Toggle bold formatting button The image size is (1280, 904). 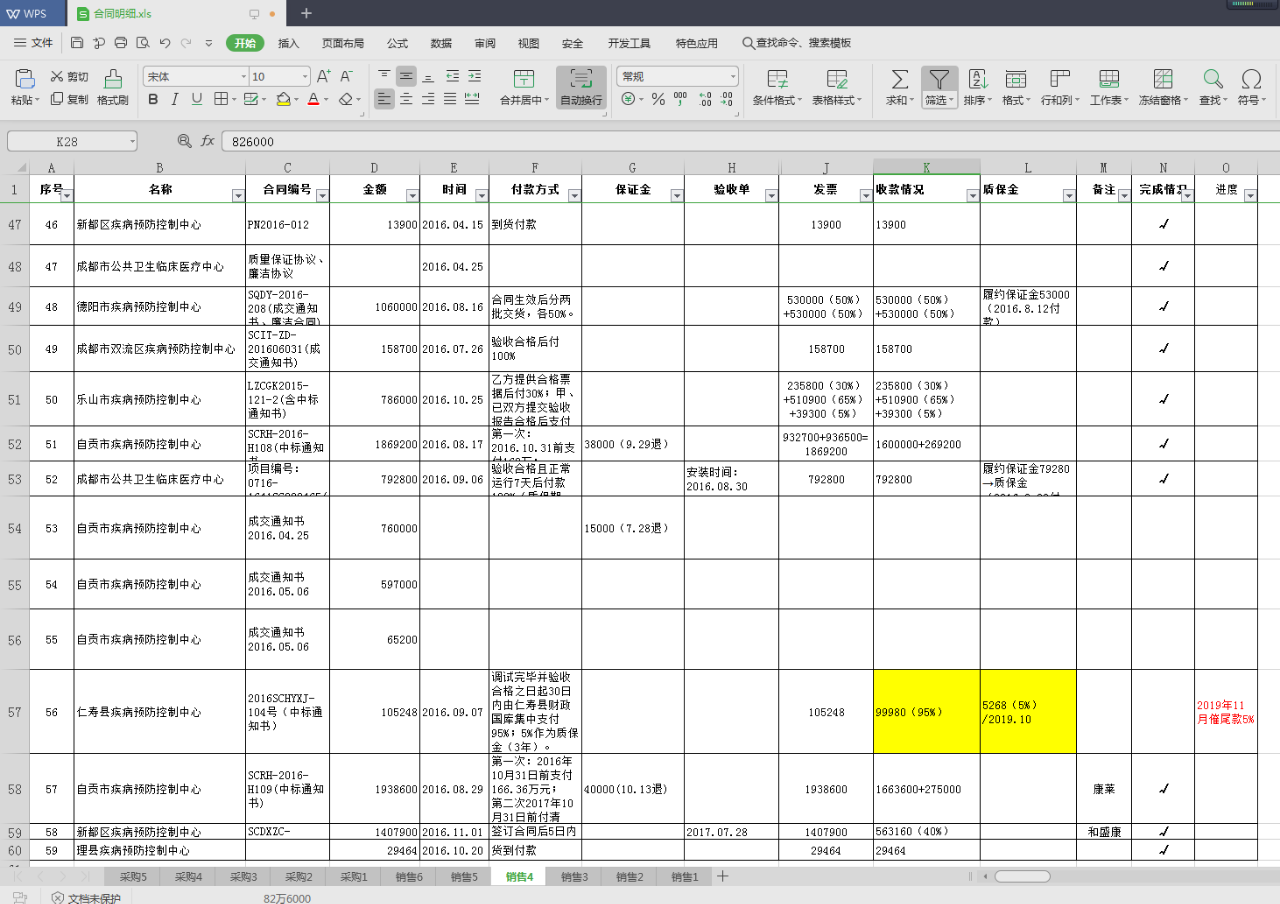pyautogui.click(x=153, y=99)
